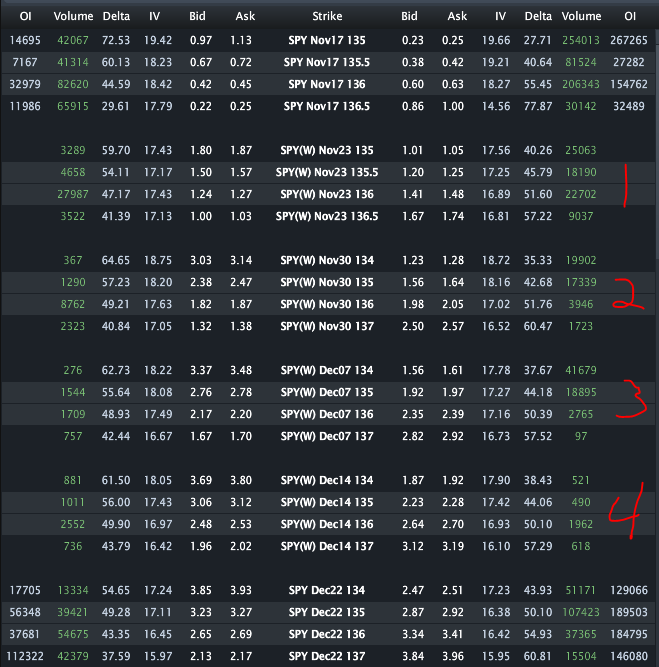
Task: Select the volume value 82620
Action: [73, 84]
